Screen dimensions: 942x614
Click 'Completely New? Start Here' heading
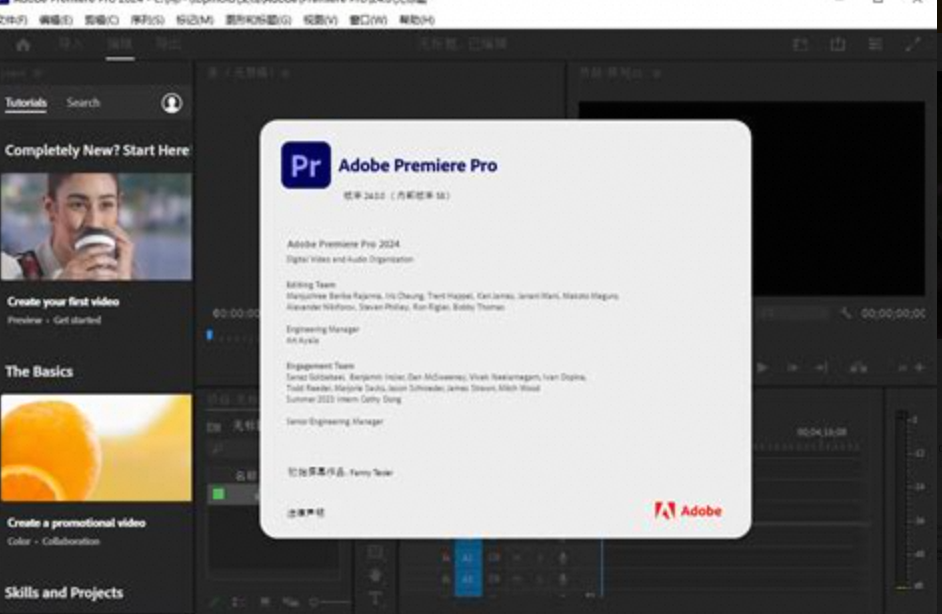point(97,150)
